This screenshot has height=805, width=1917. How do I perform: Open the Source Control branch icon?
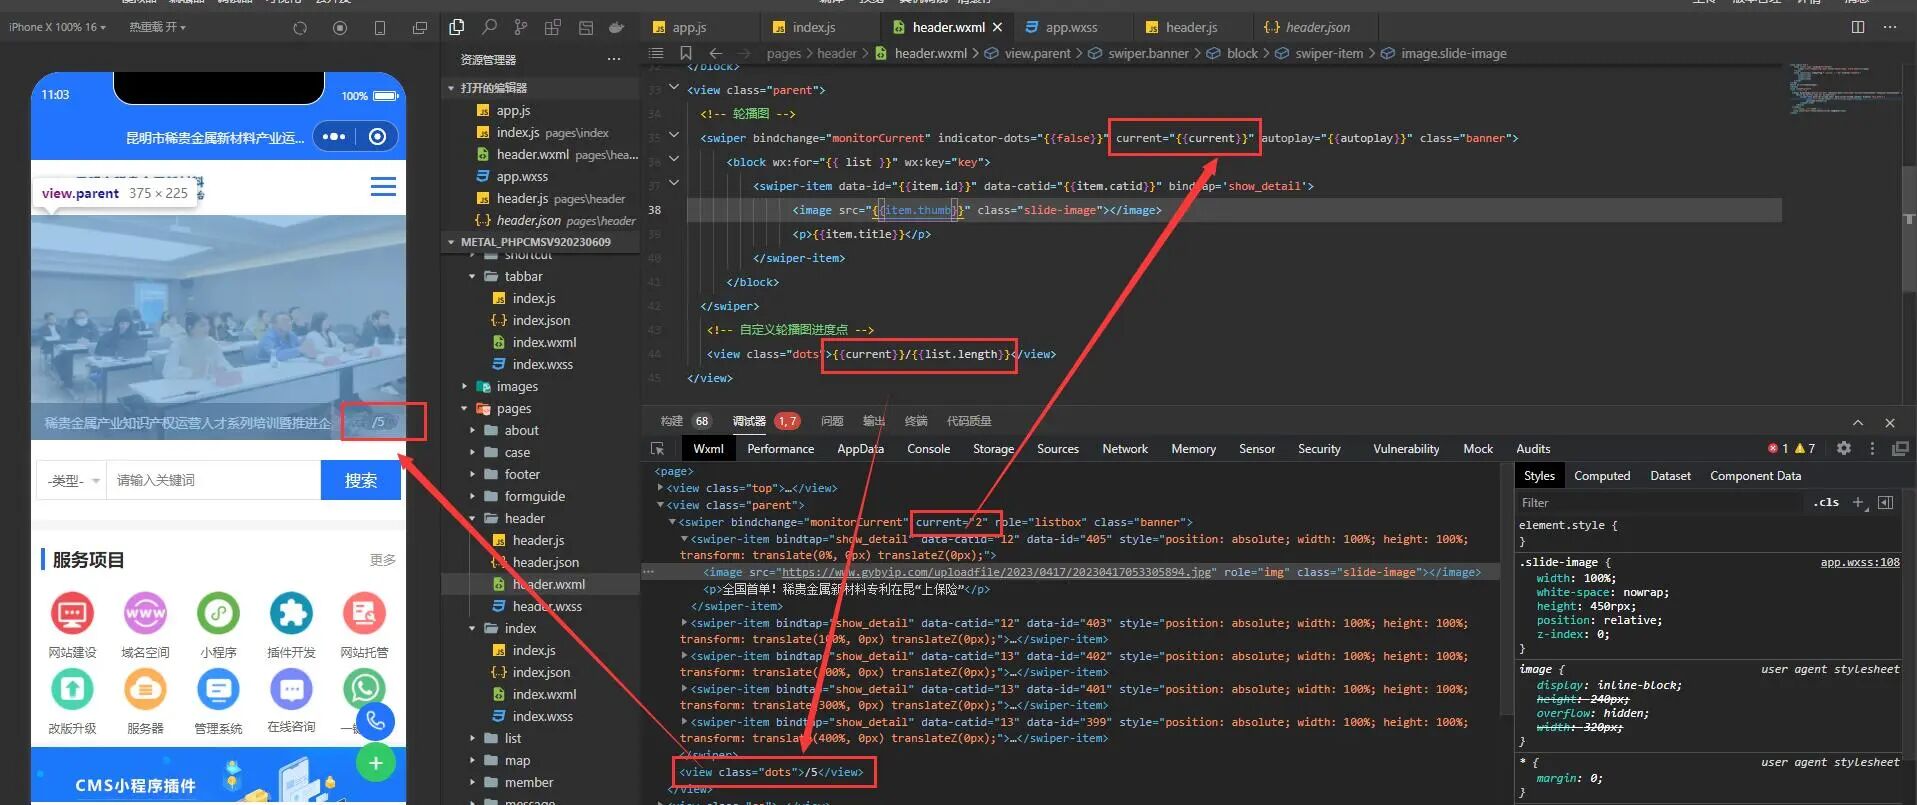tap(521, 27)
